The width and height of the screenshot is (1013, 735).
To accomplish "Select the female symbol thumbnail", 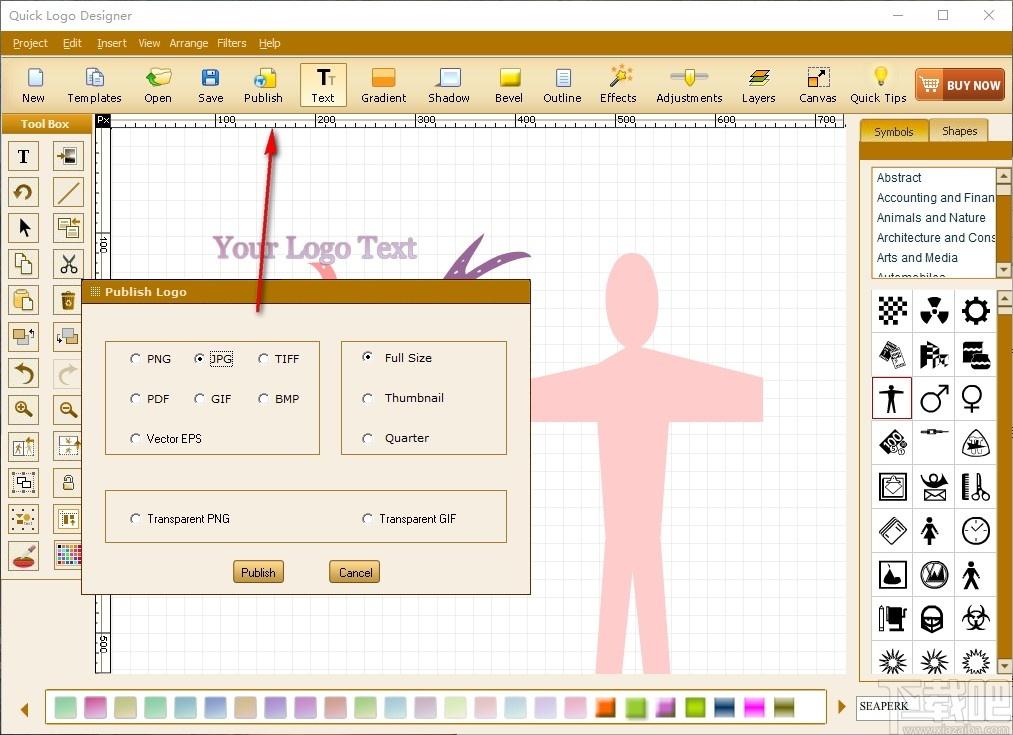I will 972,399.
